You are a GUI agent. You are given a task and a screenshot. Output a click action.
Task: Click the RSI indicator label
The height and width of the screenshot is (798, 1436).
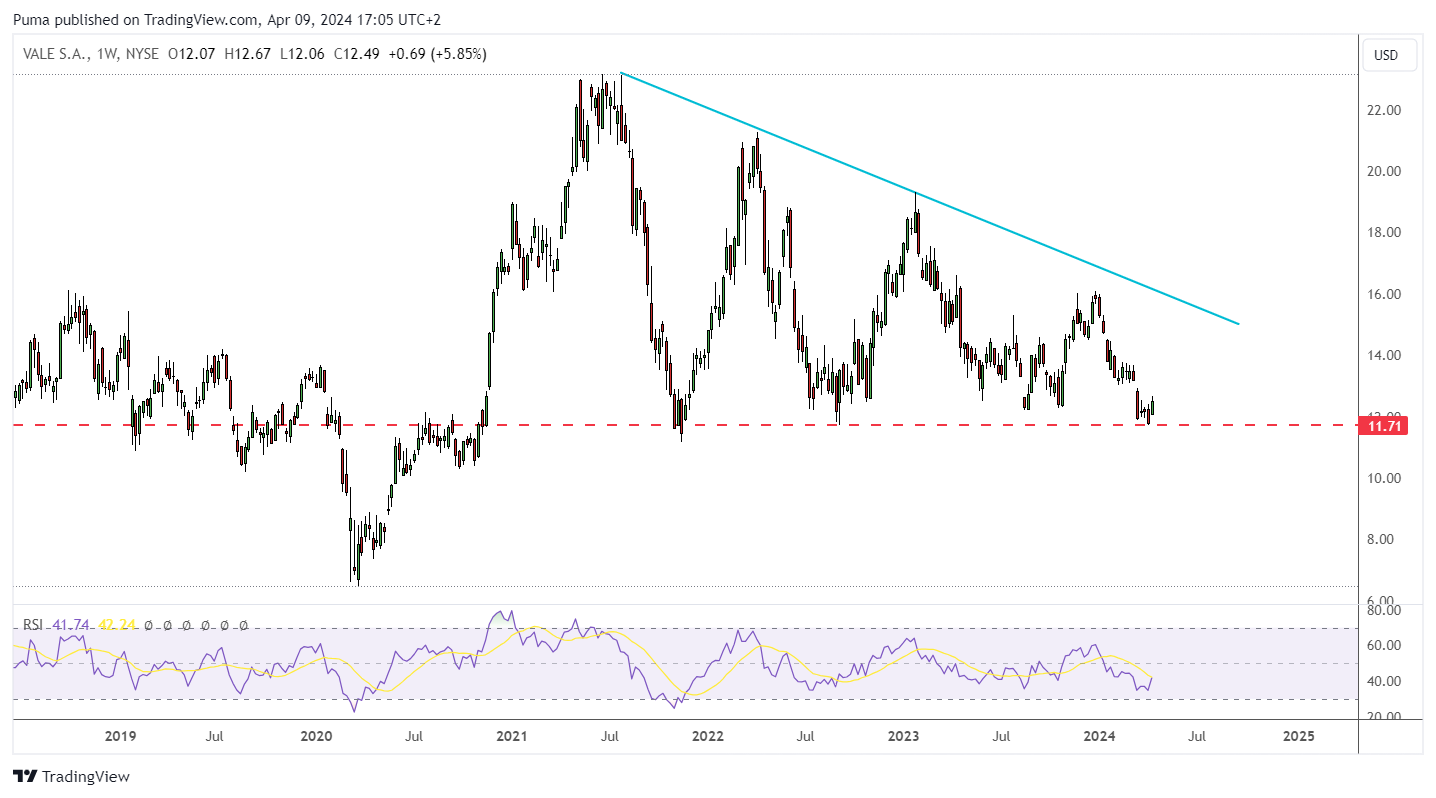point(34,625)
